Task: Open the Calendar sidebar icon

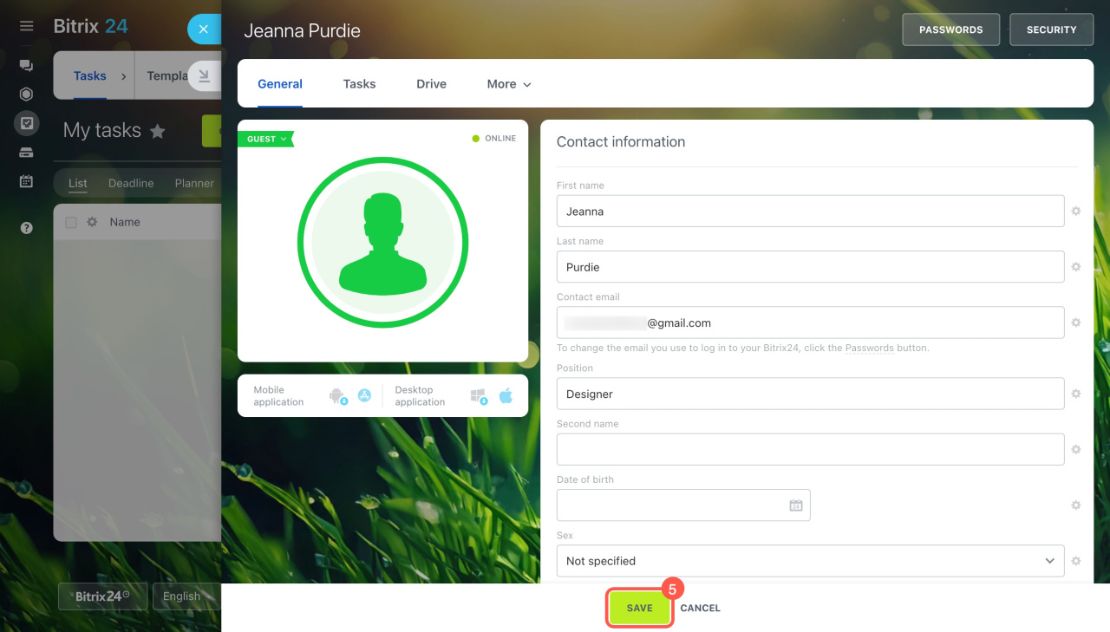Action: (x=26, y=181)
